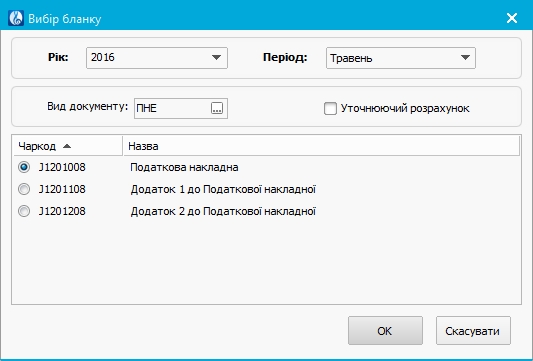This screenshot has height=361, width=533.
Task: Open document type browse ellipsis button
Action: click(x=217, y=108)
